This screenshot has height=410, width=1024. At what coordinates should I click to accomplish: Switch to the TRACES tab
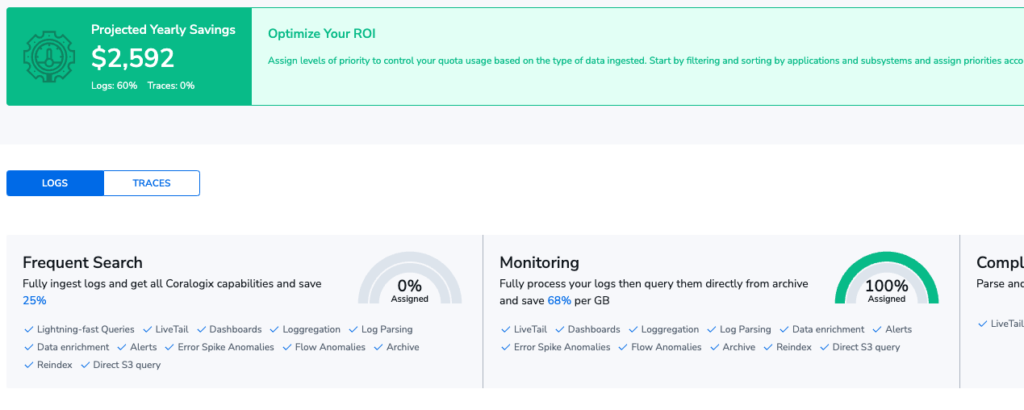pos(152,183)
